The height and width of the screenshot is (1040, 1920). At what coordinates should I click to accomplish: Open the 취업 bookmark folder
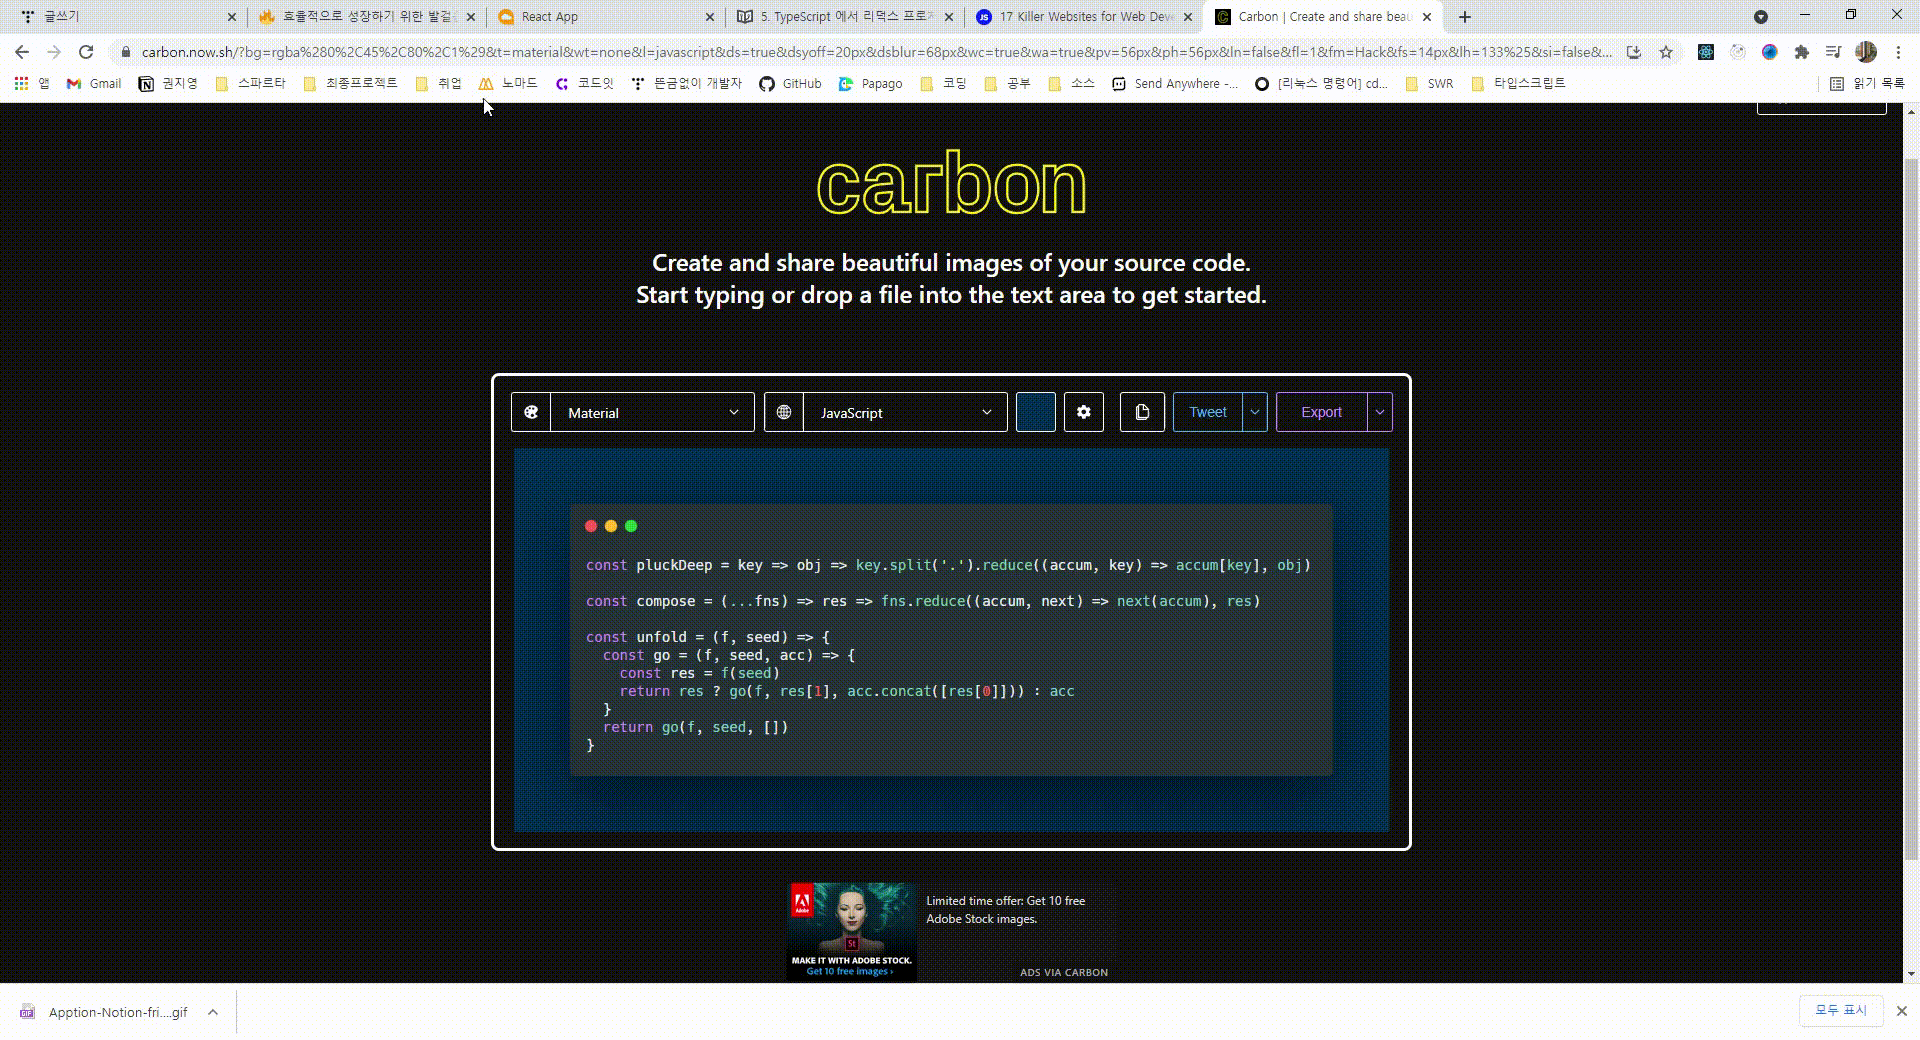click(439, 84)
